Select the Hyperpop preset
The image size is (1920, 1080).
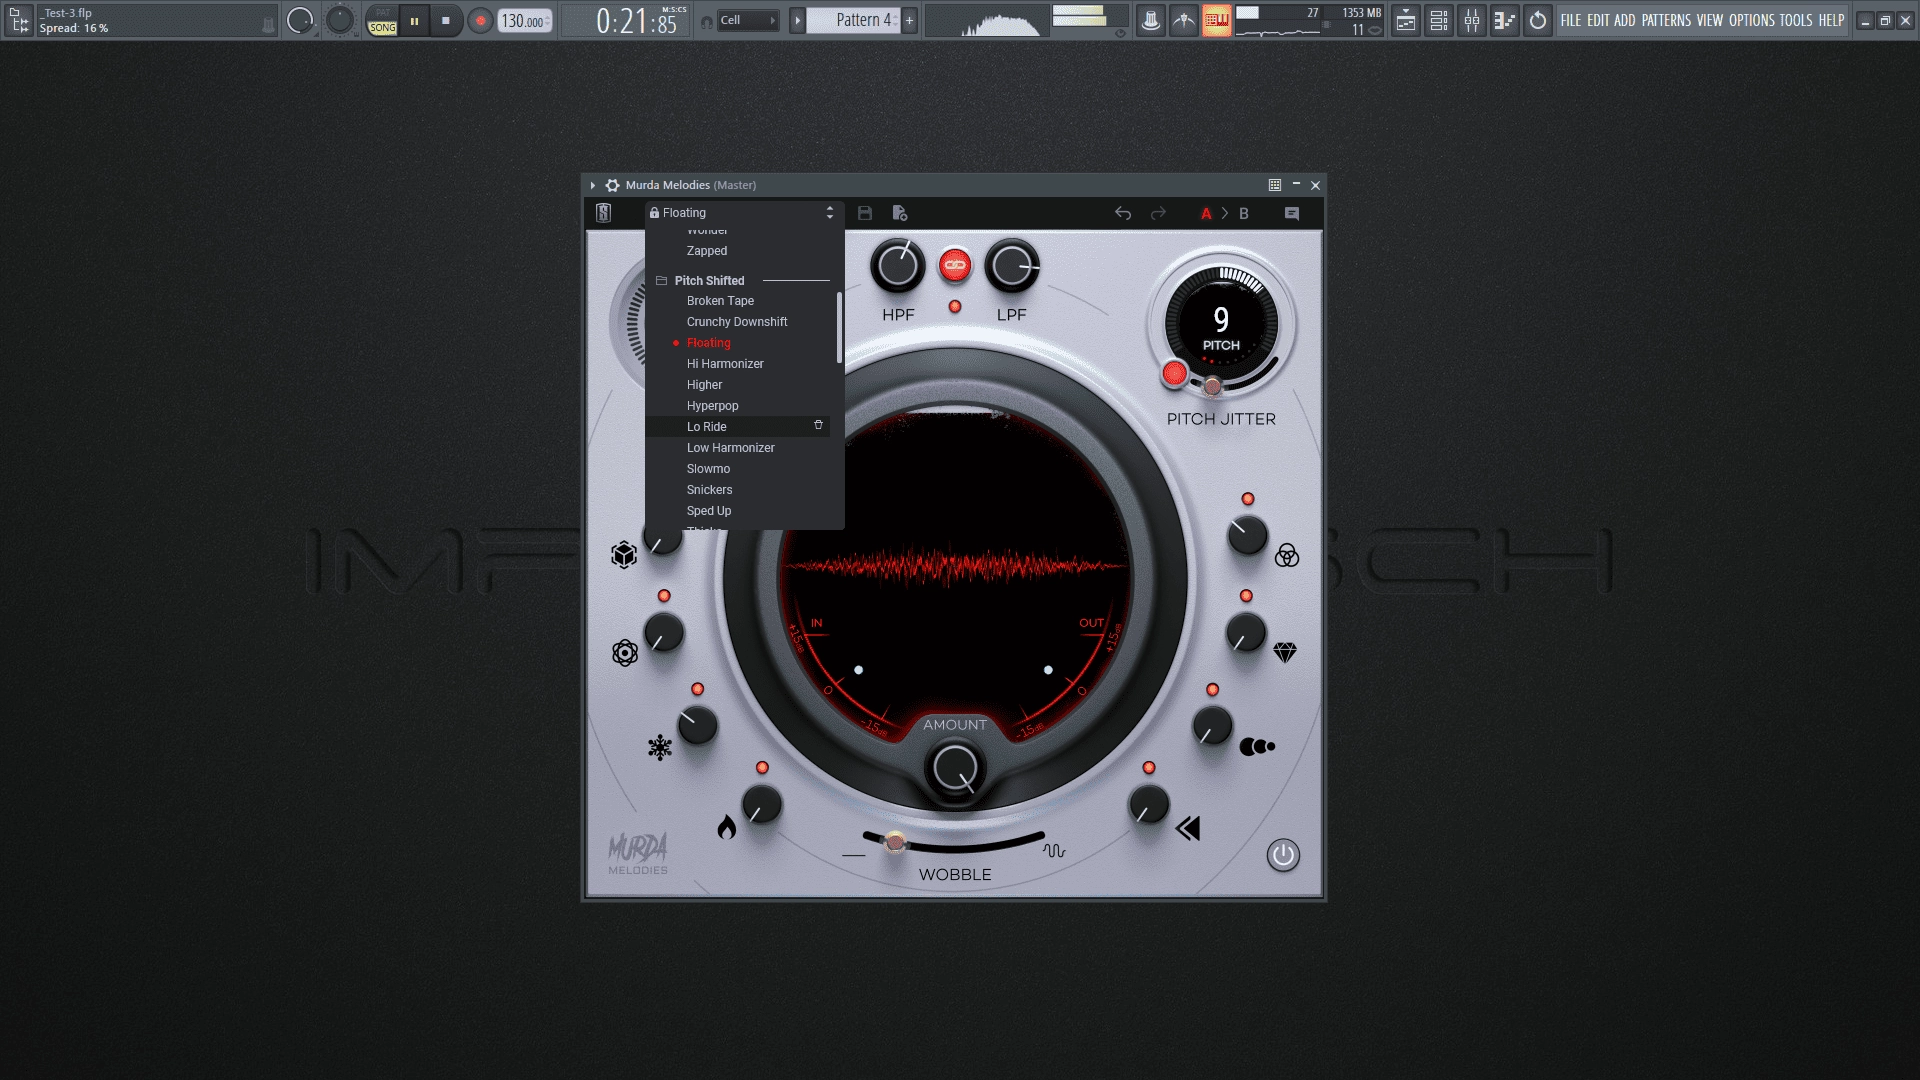coord(712,406)
